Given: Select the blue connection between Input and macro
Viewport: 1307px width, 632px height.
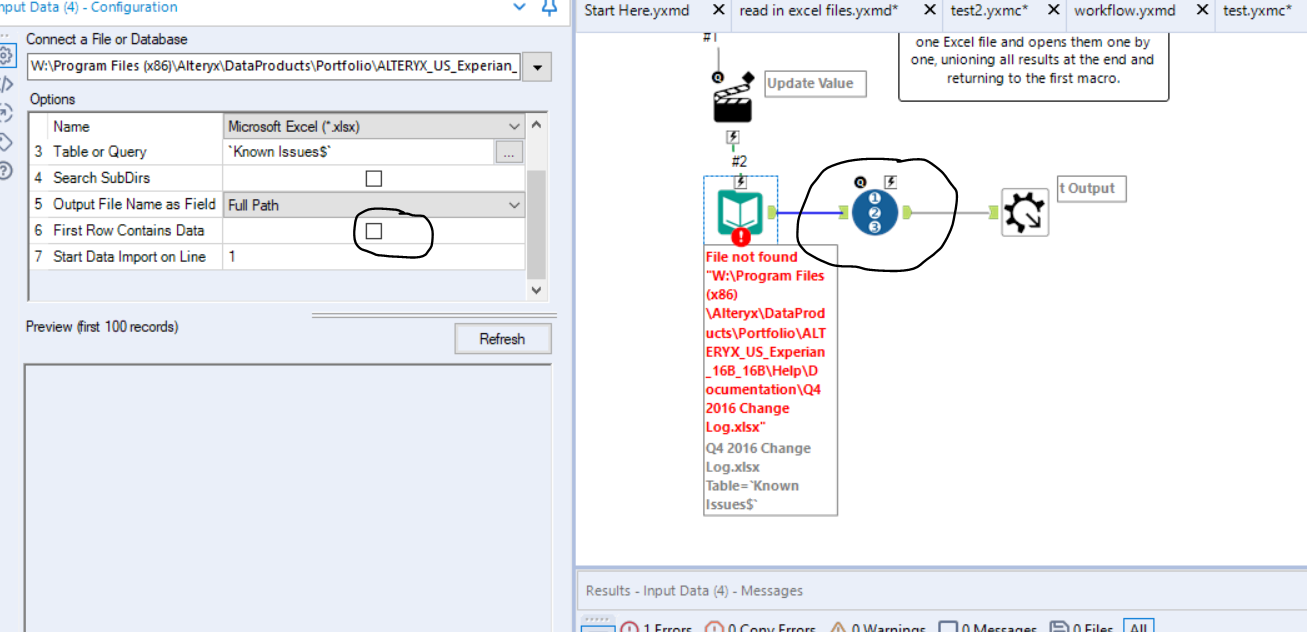Looking at the screenshot, I should [808, 212].
